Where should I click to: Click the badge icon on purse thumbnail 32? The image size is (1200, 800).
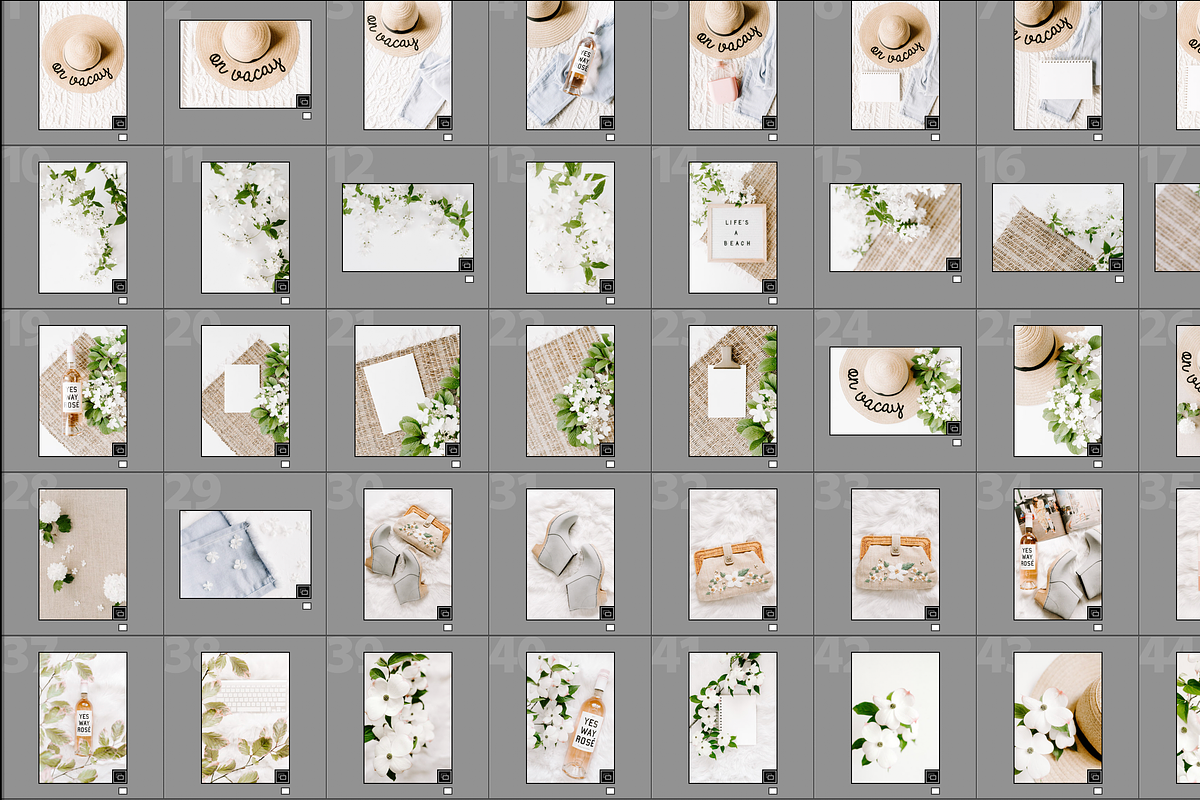(769, 612)
